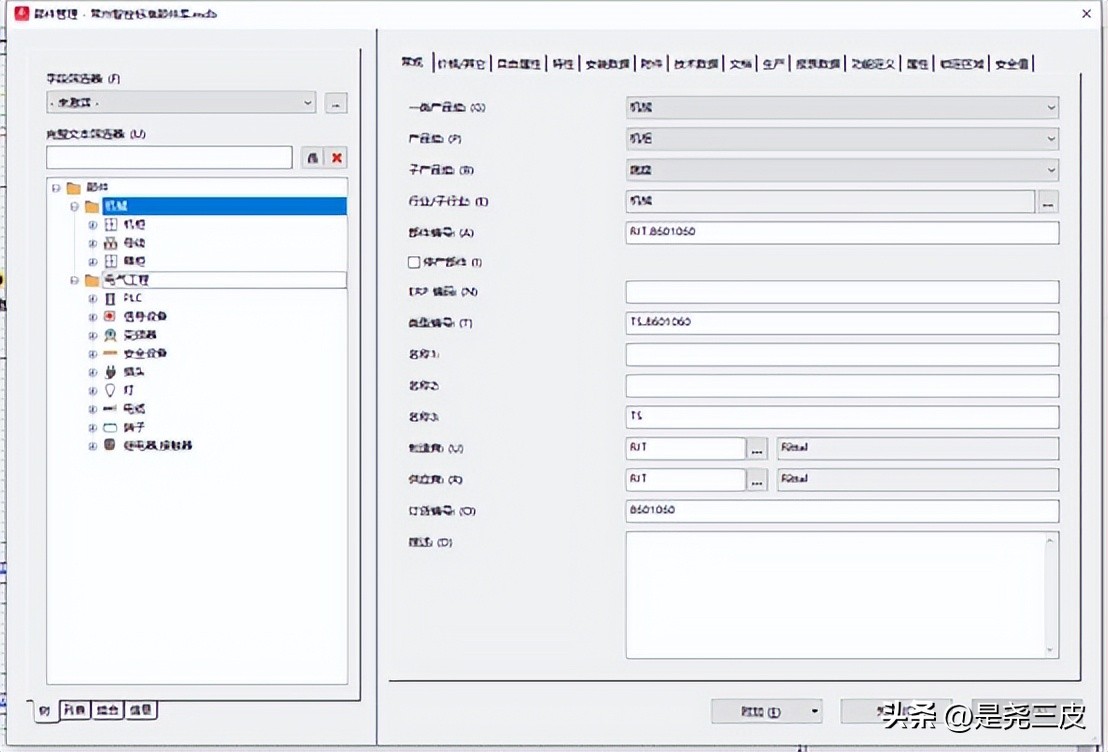Viewport: 1108px width, 752px height.
Task: Collapse the root node of the parts tree
Action: pos(56,188)
